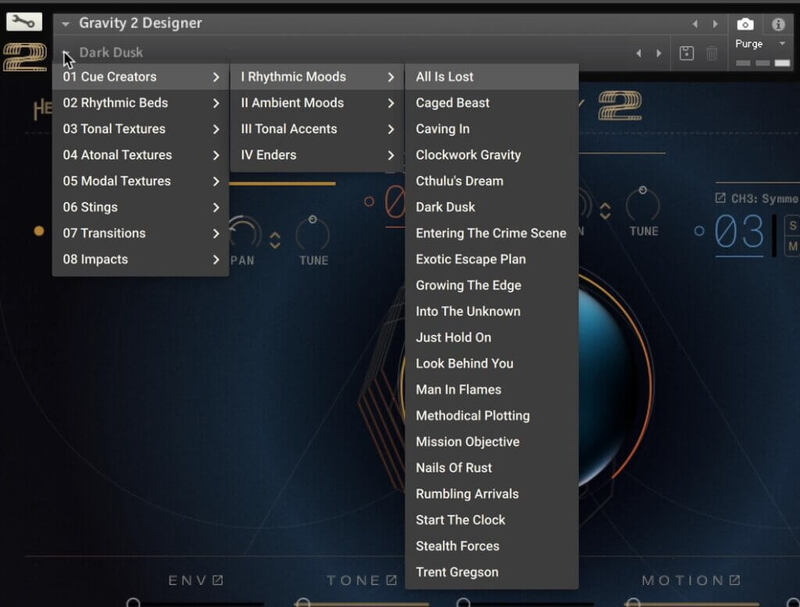This screenshot has height=607, width=800.
Task: Open the Gravity 2 Designer instrument dropdown
Action: point(65,23)
